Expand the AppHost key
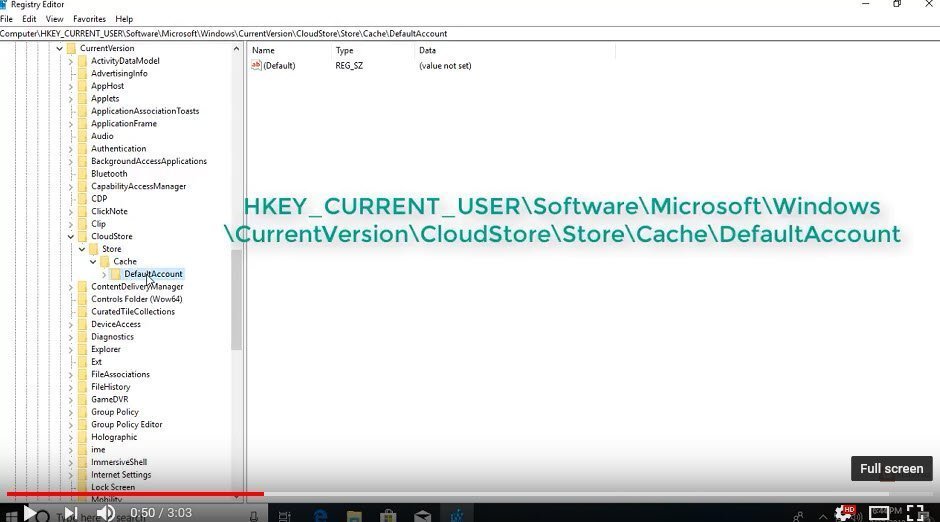This screenshot has width=940, height=522. pyautogui.click(x=71, y=86)
